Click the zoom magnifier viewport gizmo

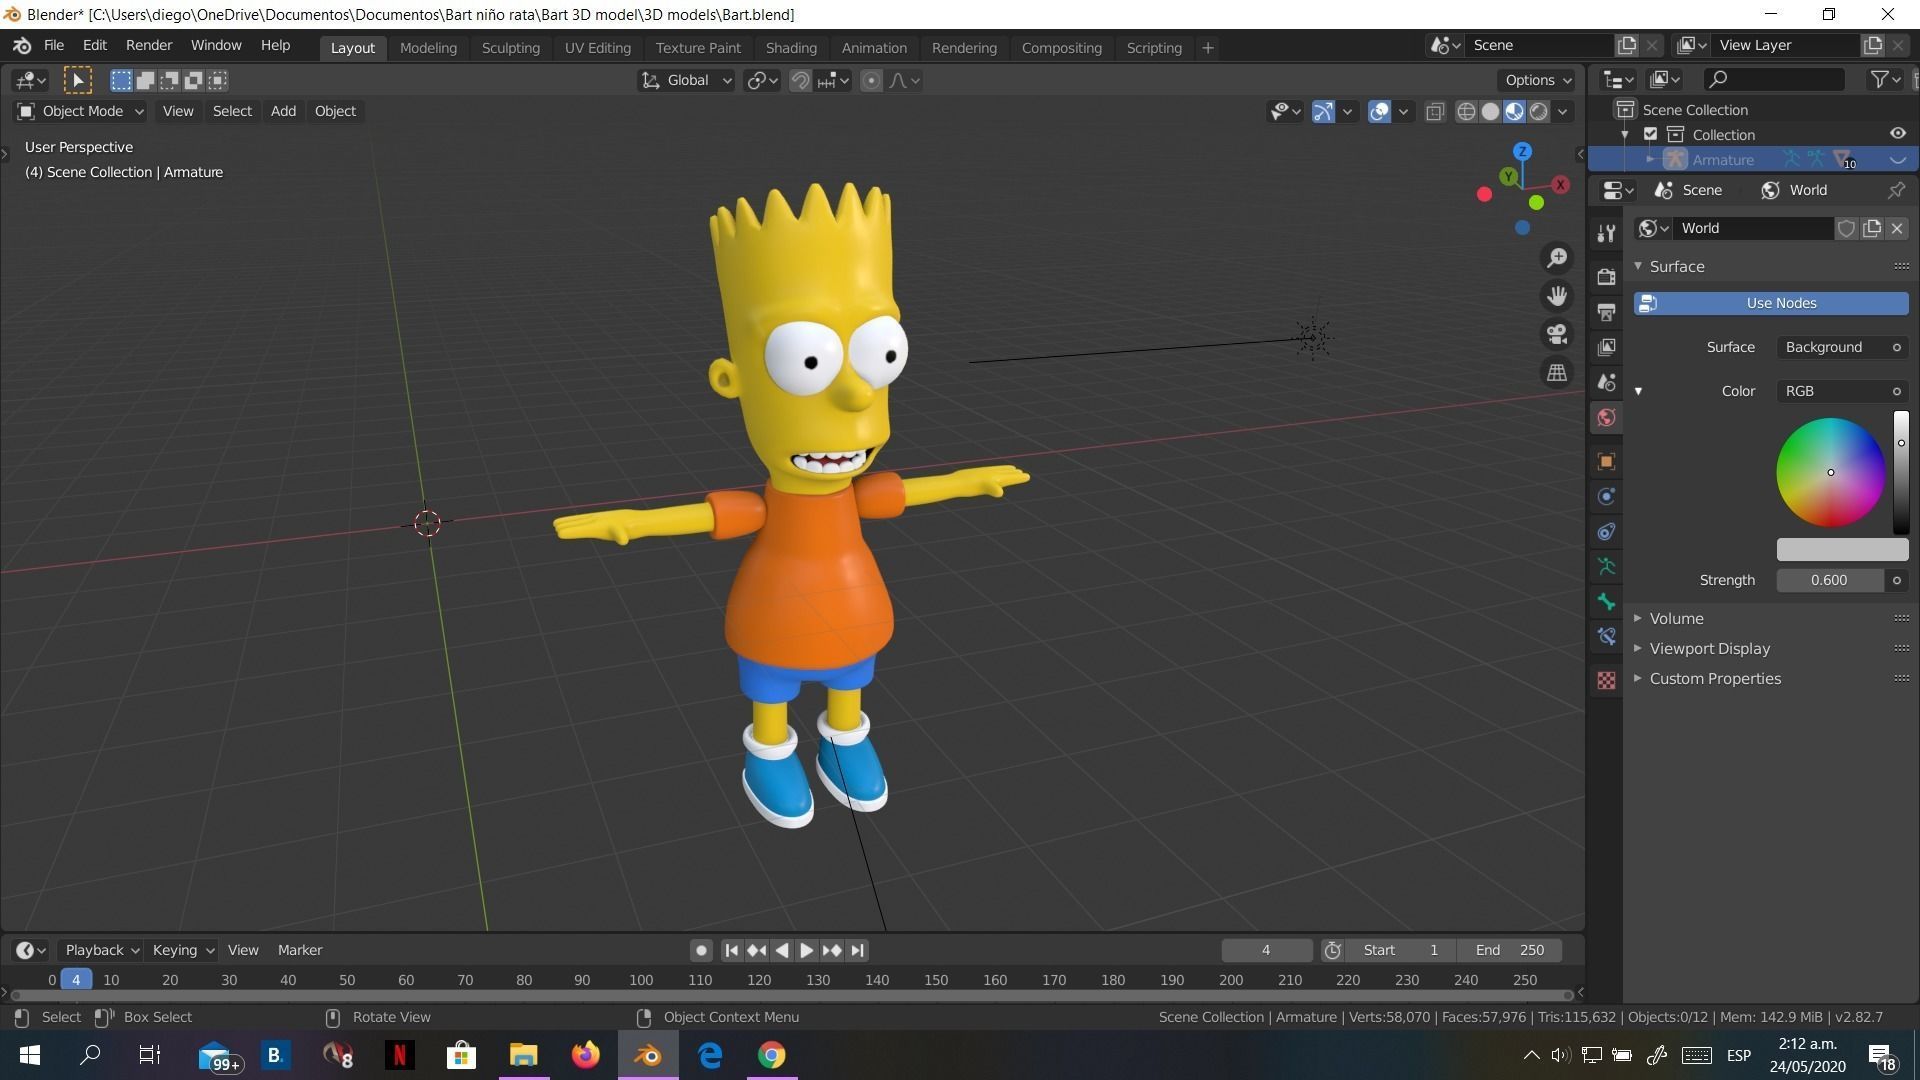[1557, 258]
